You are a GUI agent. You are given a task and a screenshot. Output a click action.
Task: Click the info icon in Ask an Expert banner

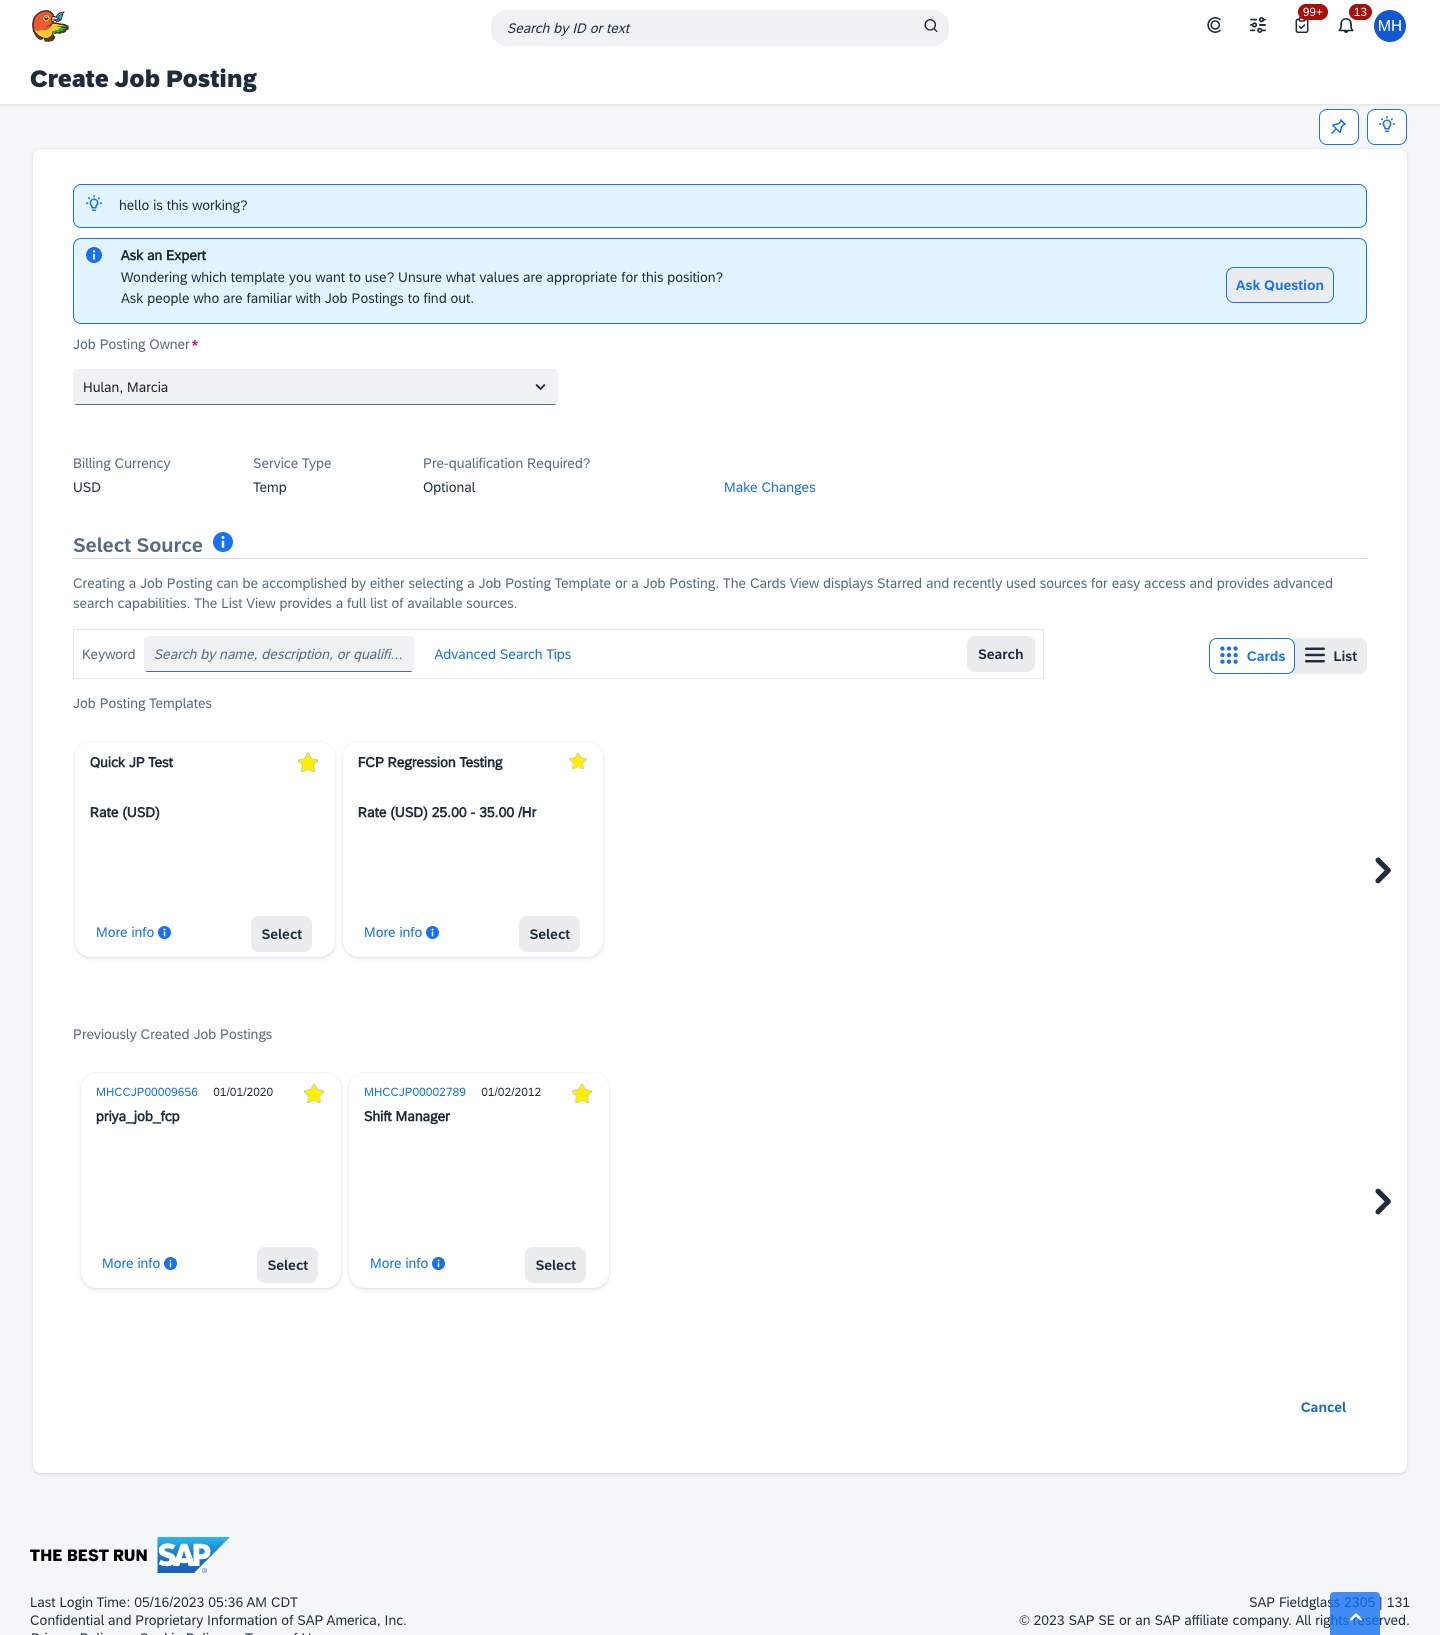[x=94, y=255]
